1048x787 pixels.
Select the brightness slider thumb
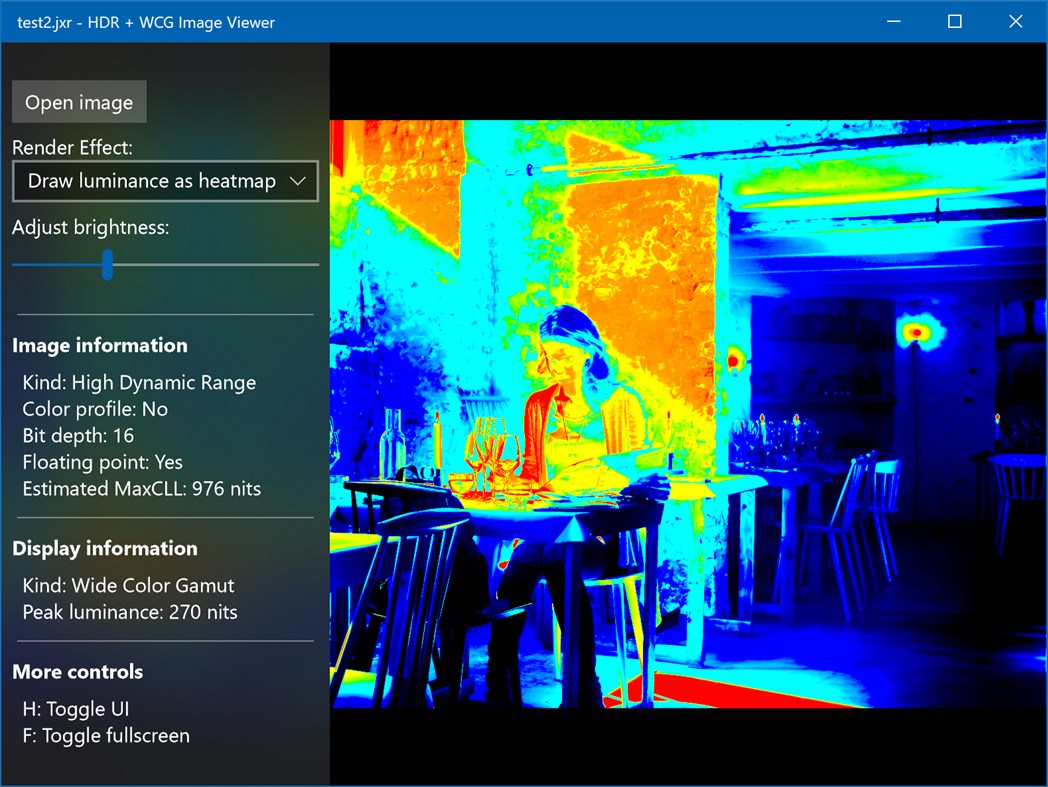[107, 265]
